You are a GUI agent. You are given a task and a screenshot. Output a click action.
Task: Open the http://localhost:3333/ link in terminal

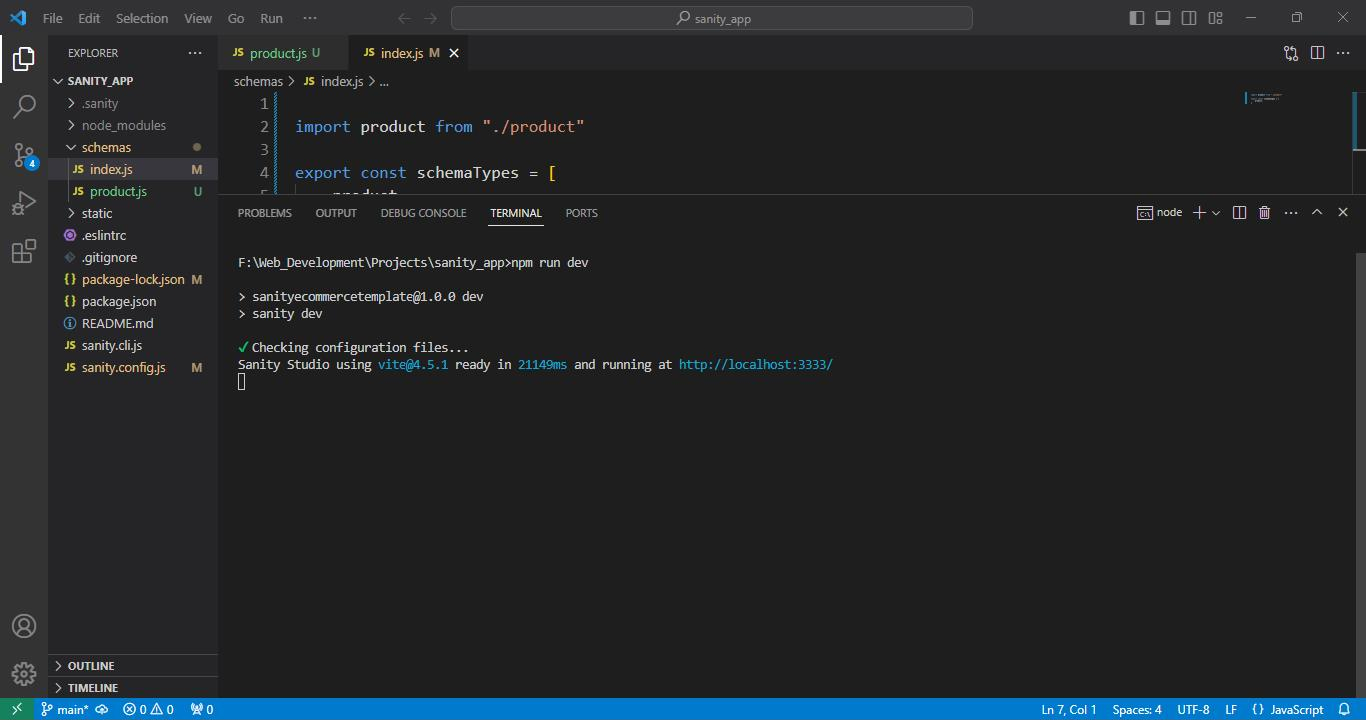755,365
